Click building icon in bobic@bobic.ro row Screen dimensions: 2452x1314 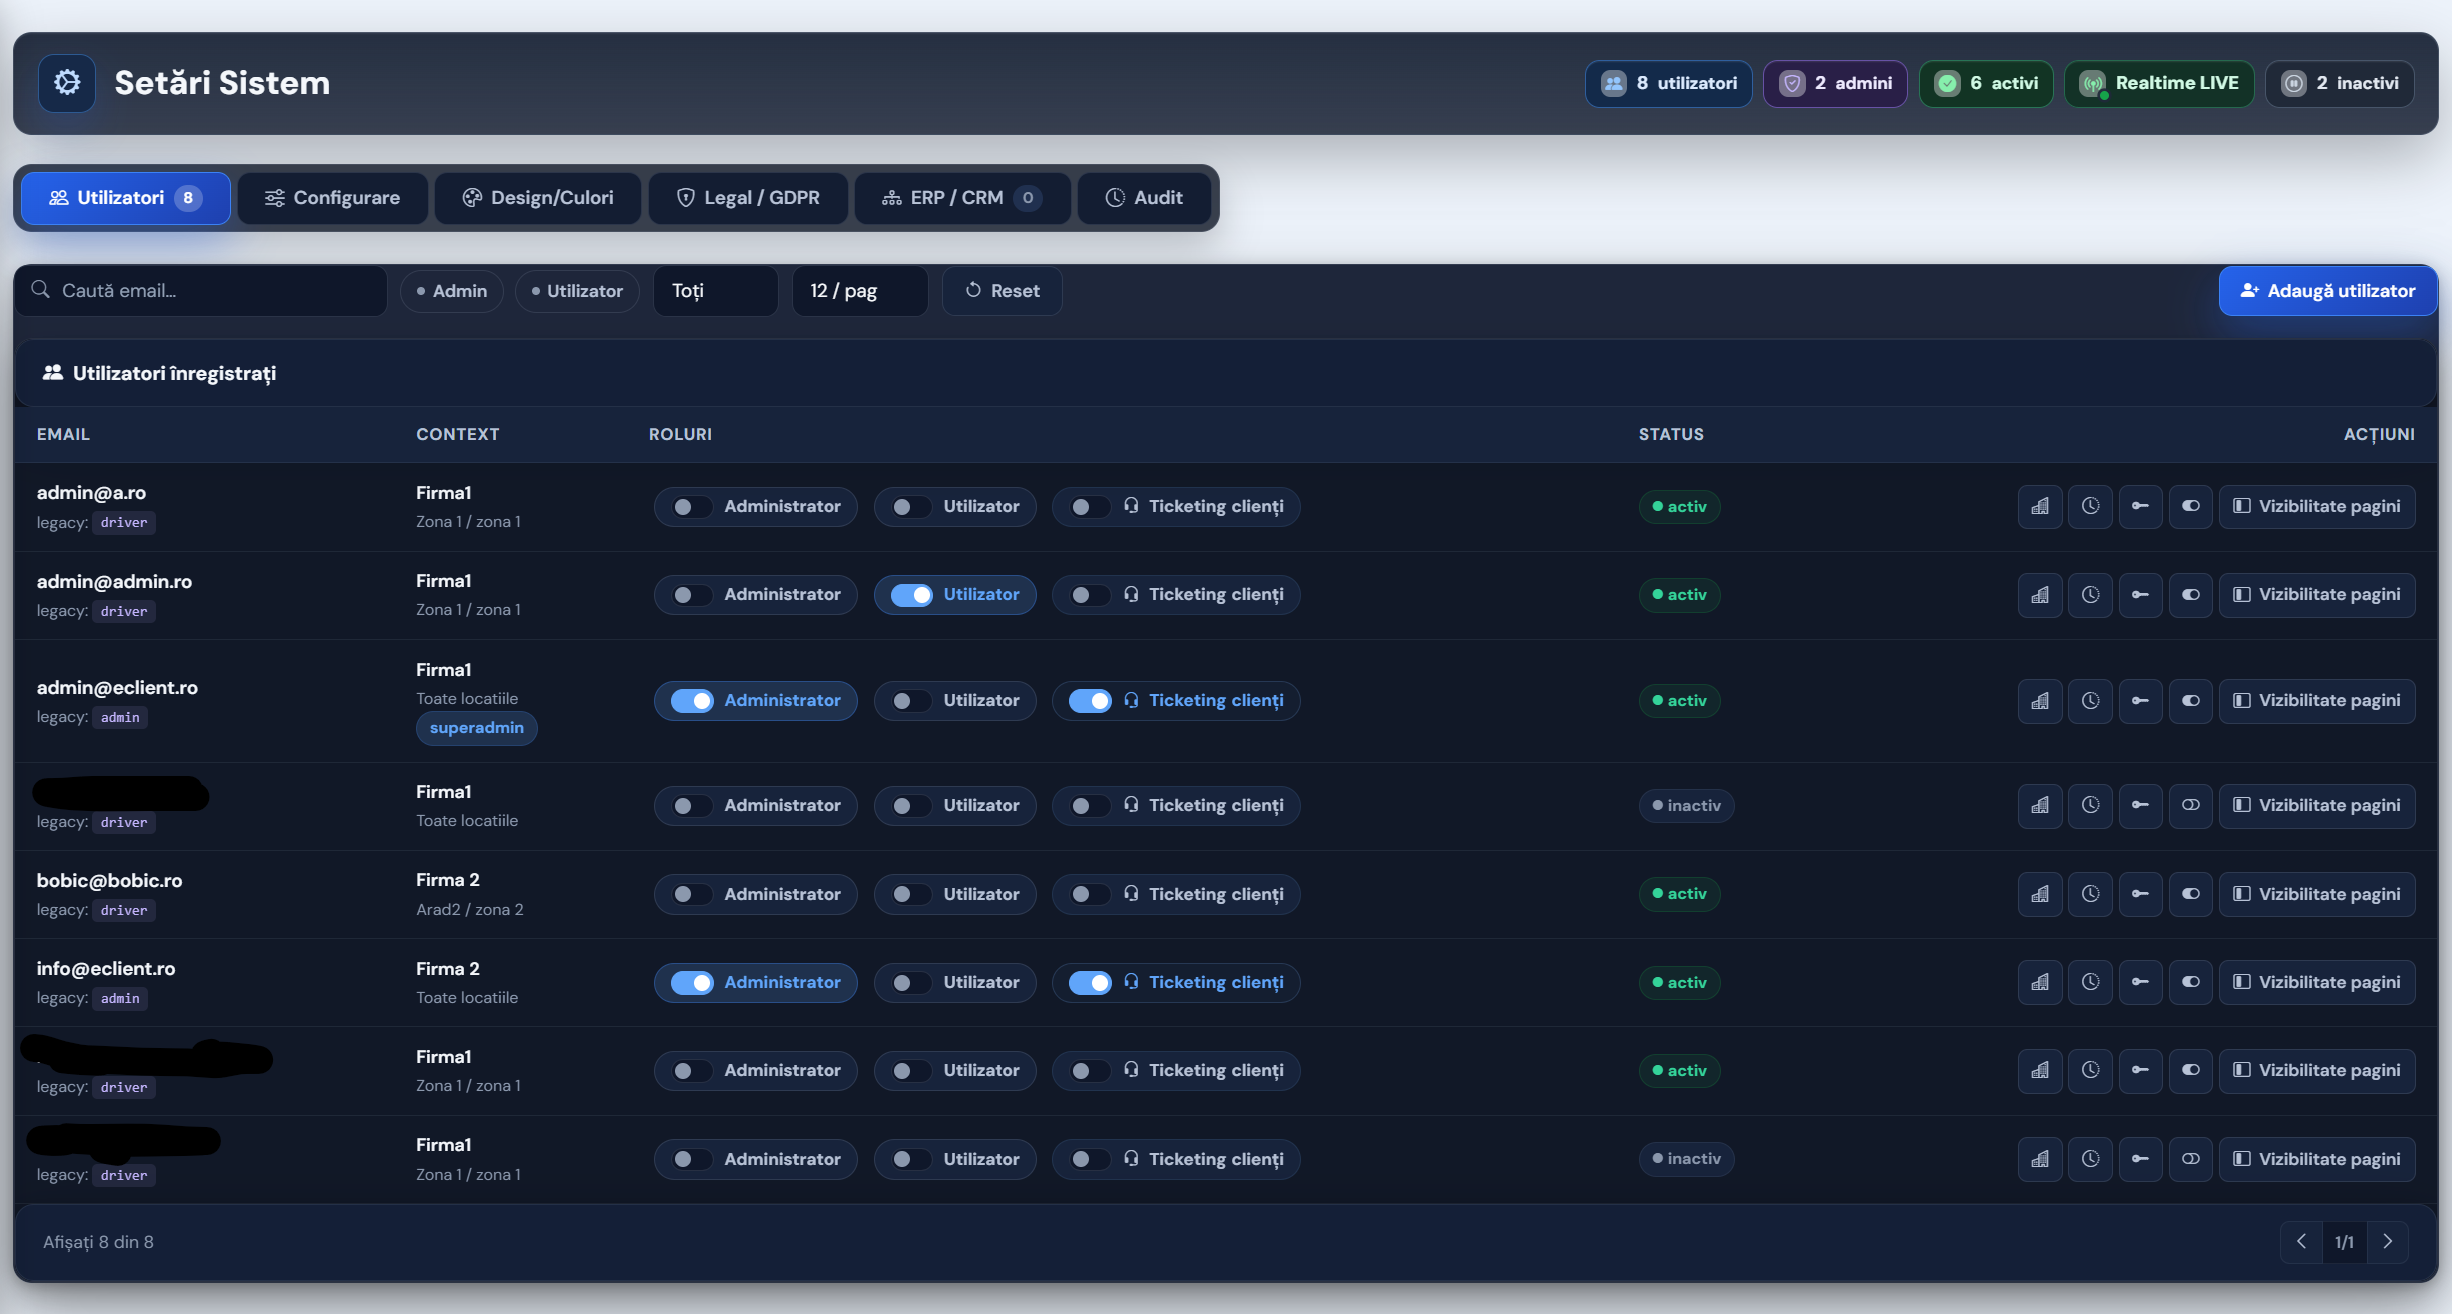coord(2040,894)
